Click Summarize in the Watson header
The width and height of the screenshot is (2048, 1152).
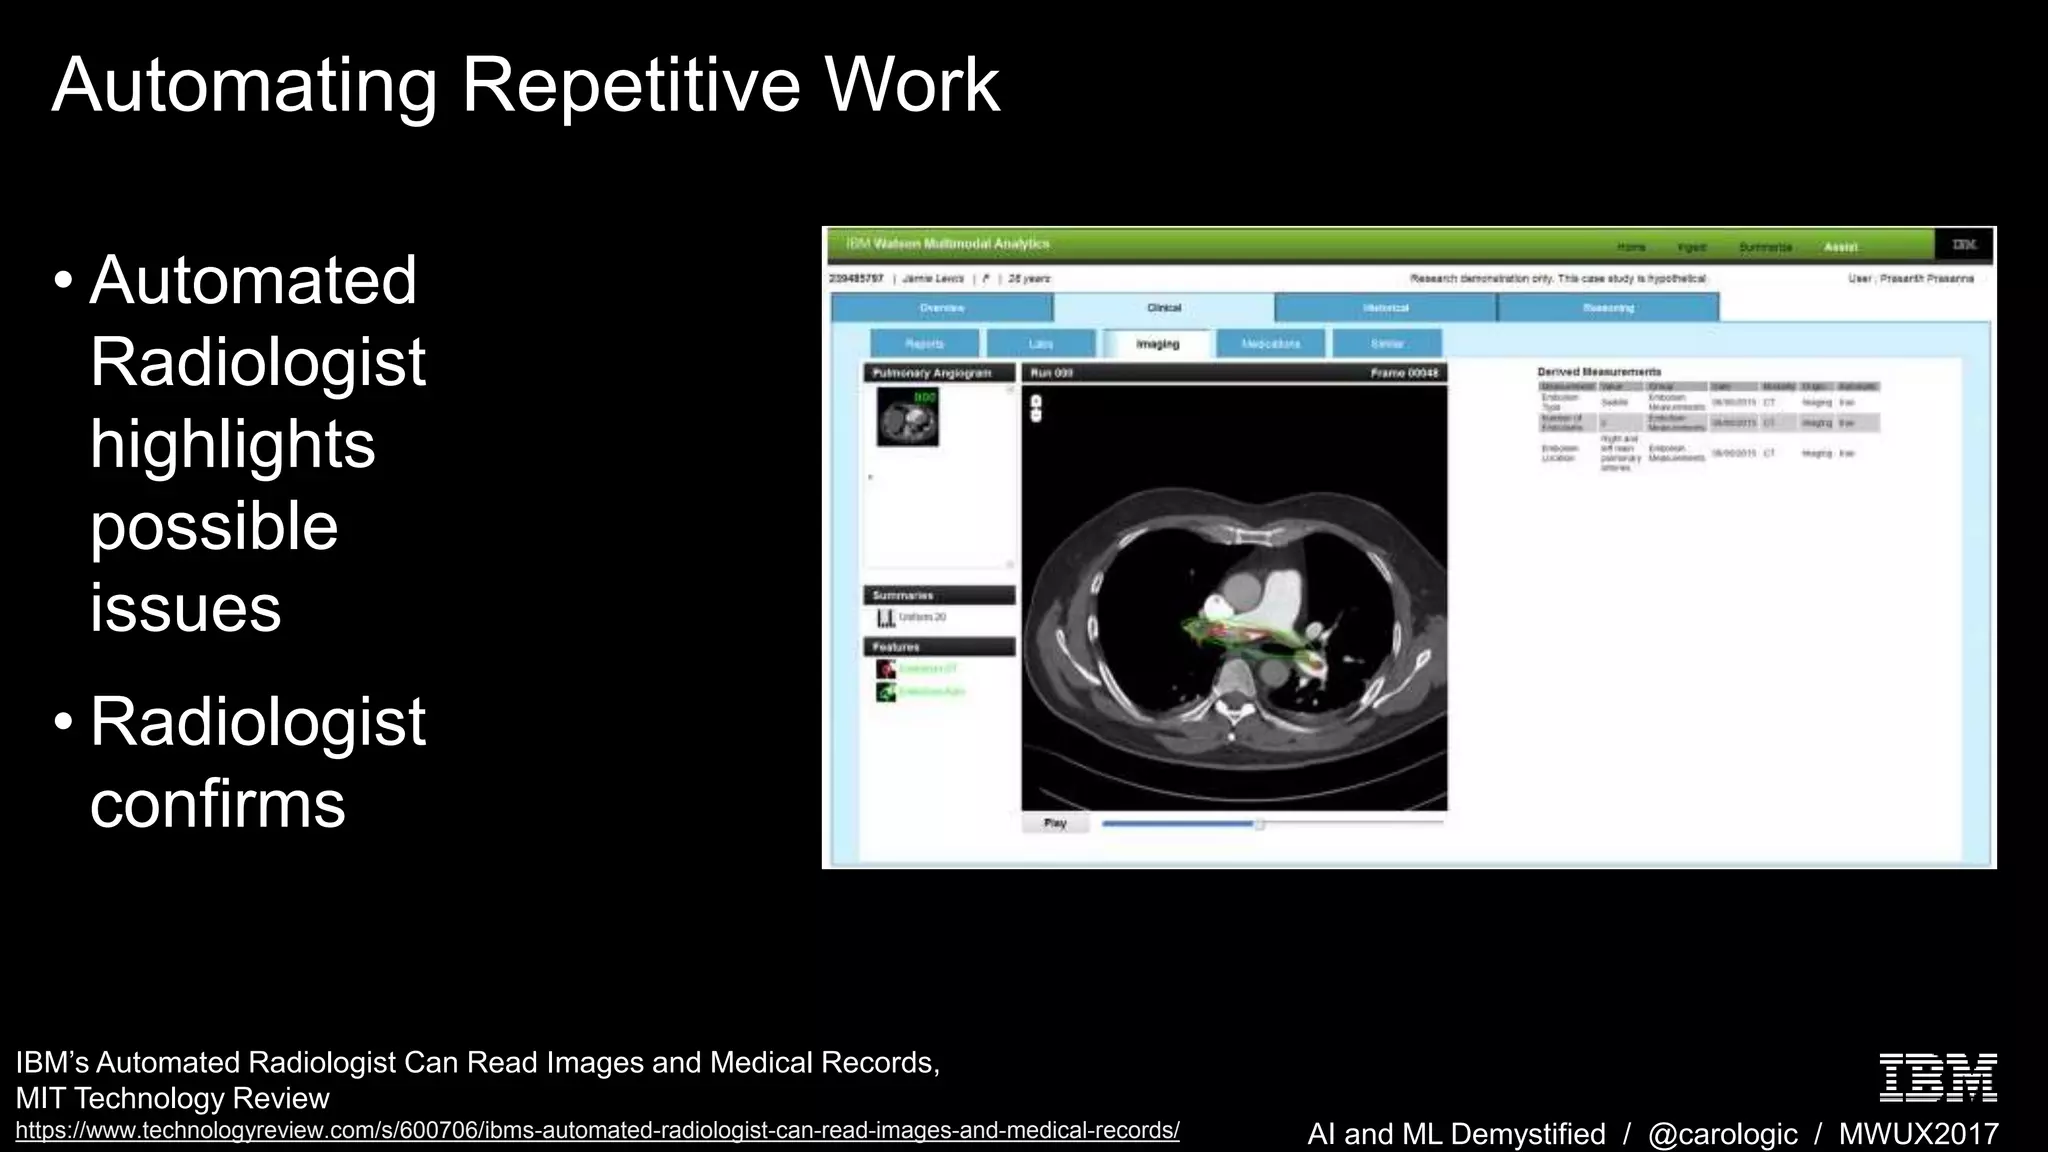1765,247
